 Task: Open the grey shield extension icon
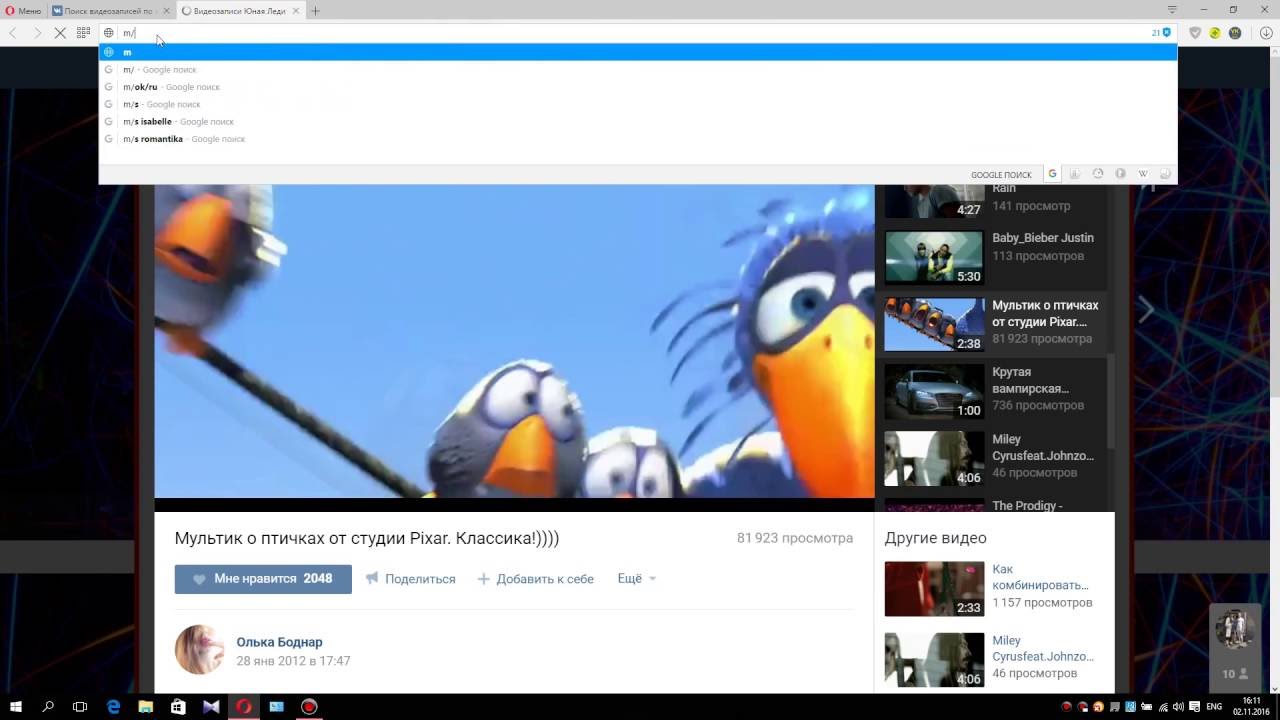[1195, 33]
